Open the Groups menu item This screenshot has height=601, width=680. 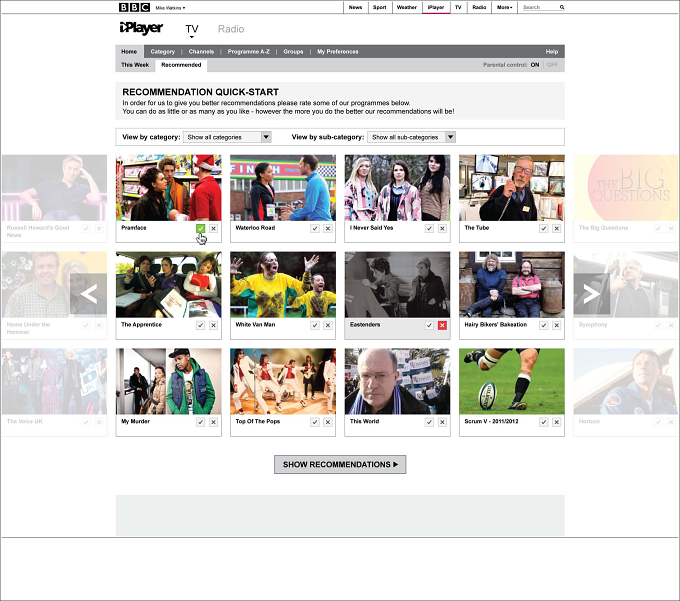[293, 52]
